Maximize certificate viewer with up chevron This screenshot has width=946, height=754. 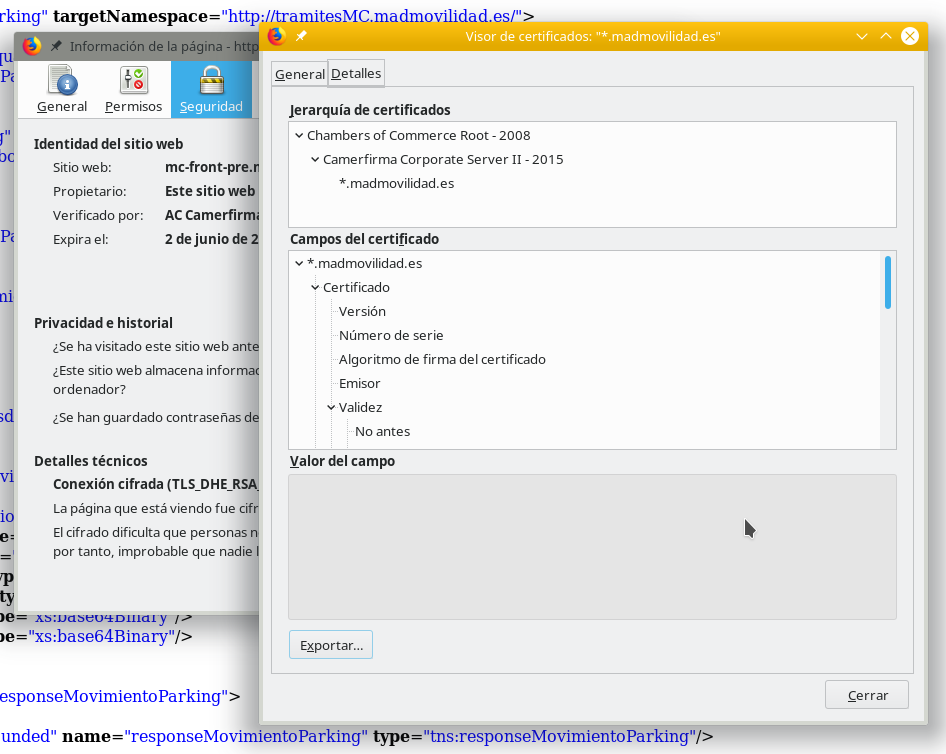(885, 36)
